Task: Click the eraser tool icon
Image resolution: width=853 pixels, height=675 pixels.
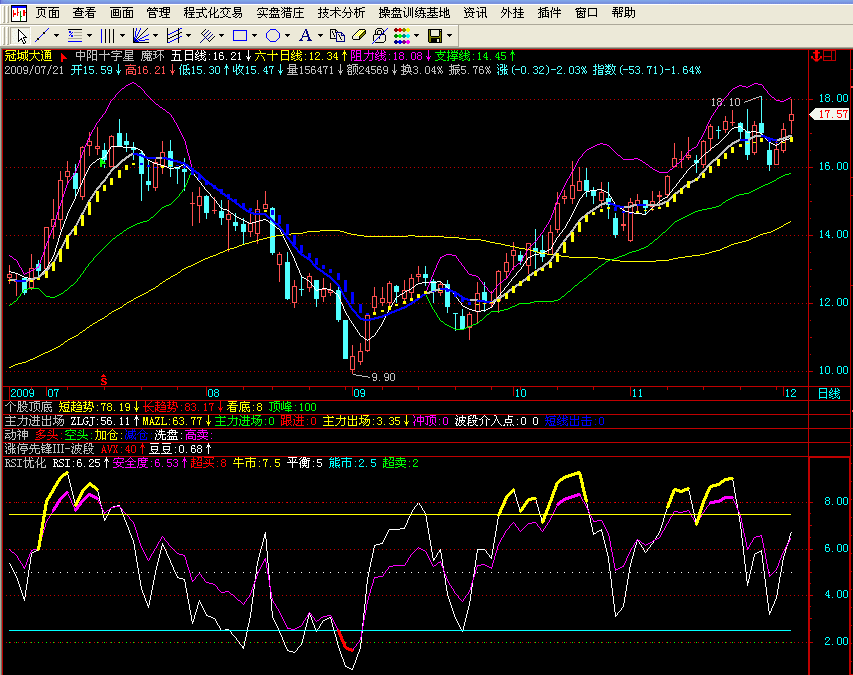Action: pyautogui.click(x=357, y=36)
